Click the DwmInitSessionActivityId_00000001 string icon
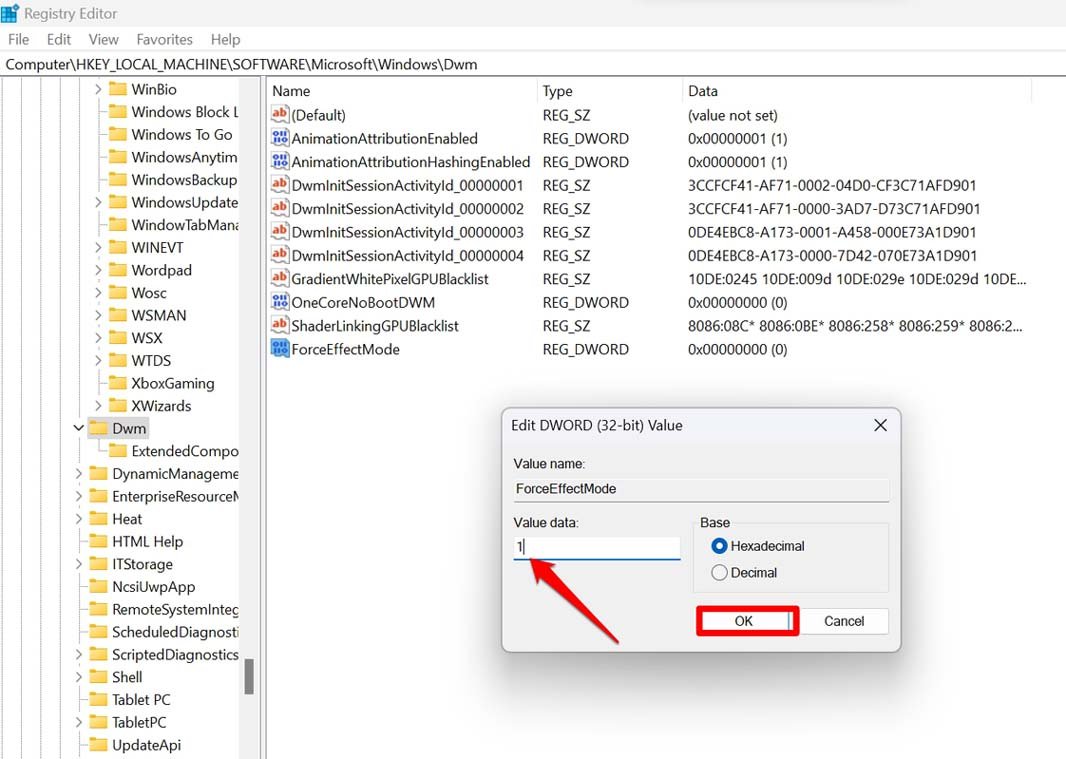1066x759 pixels. [280, 185]
